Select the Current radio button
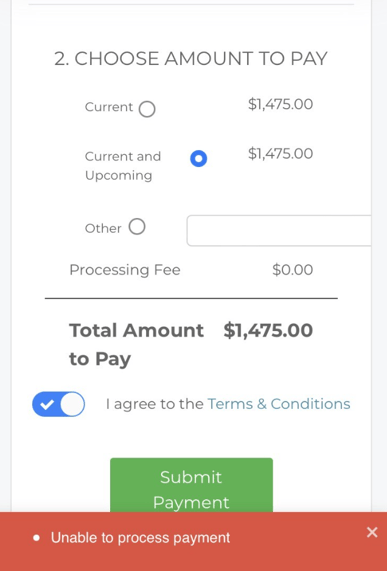 (x=147, y=109)
